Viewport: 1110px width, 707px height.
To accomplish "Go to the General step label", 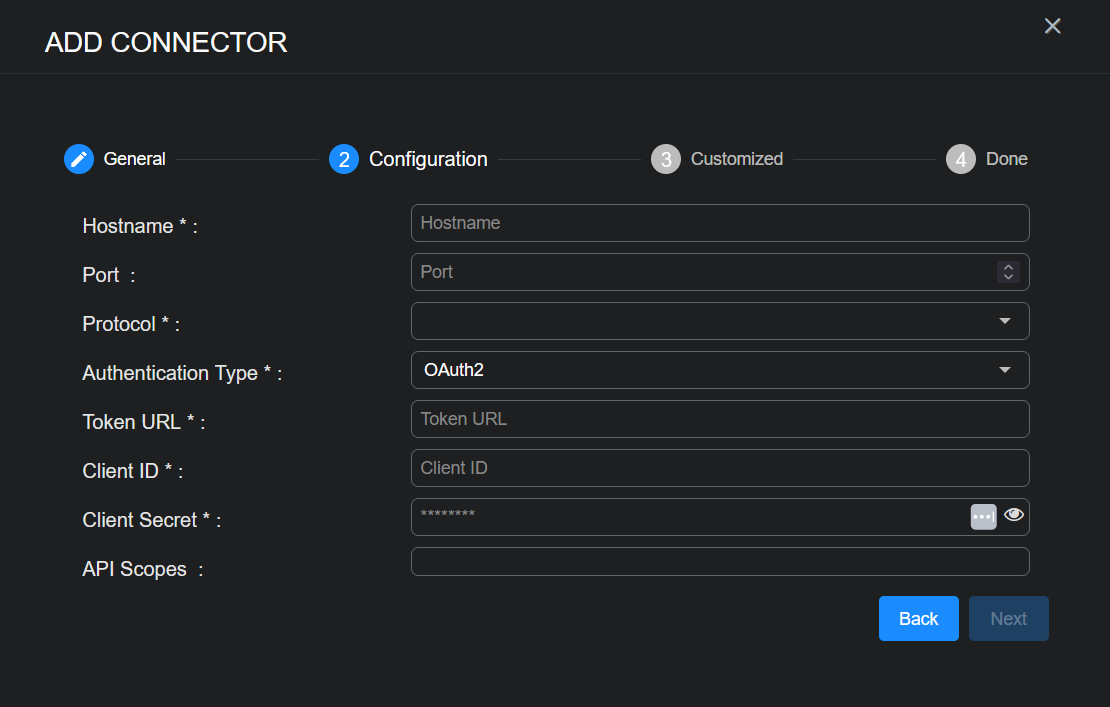I will pos(134,159).
